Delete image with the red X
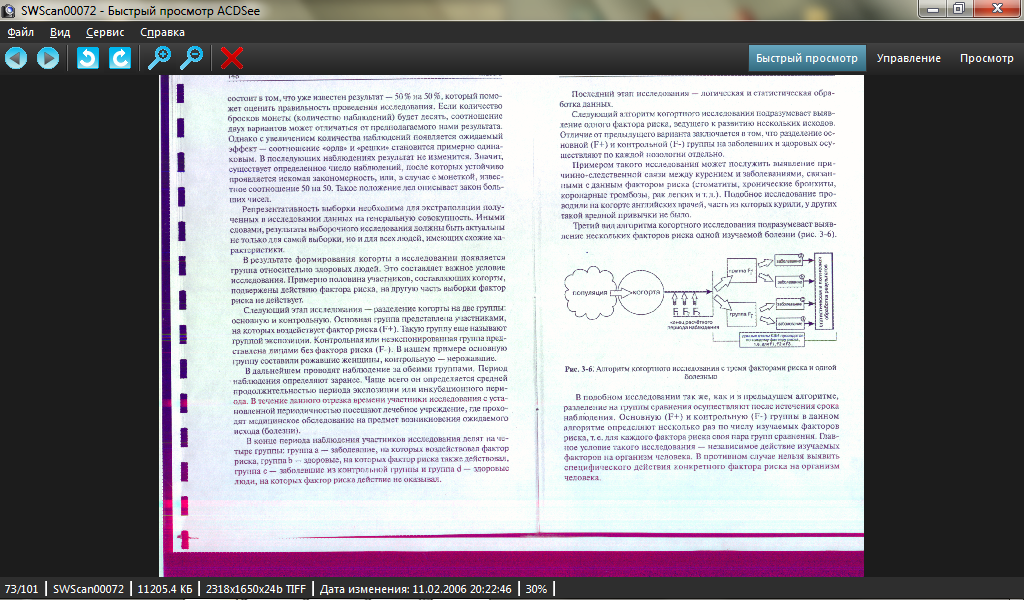Image resolution: width=1024 pixels, height=600 pixels. [x=232, y=58]
